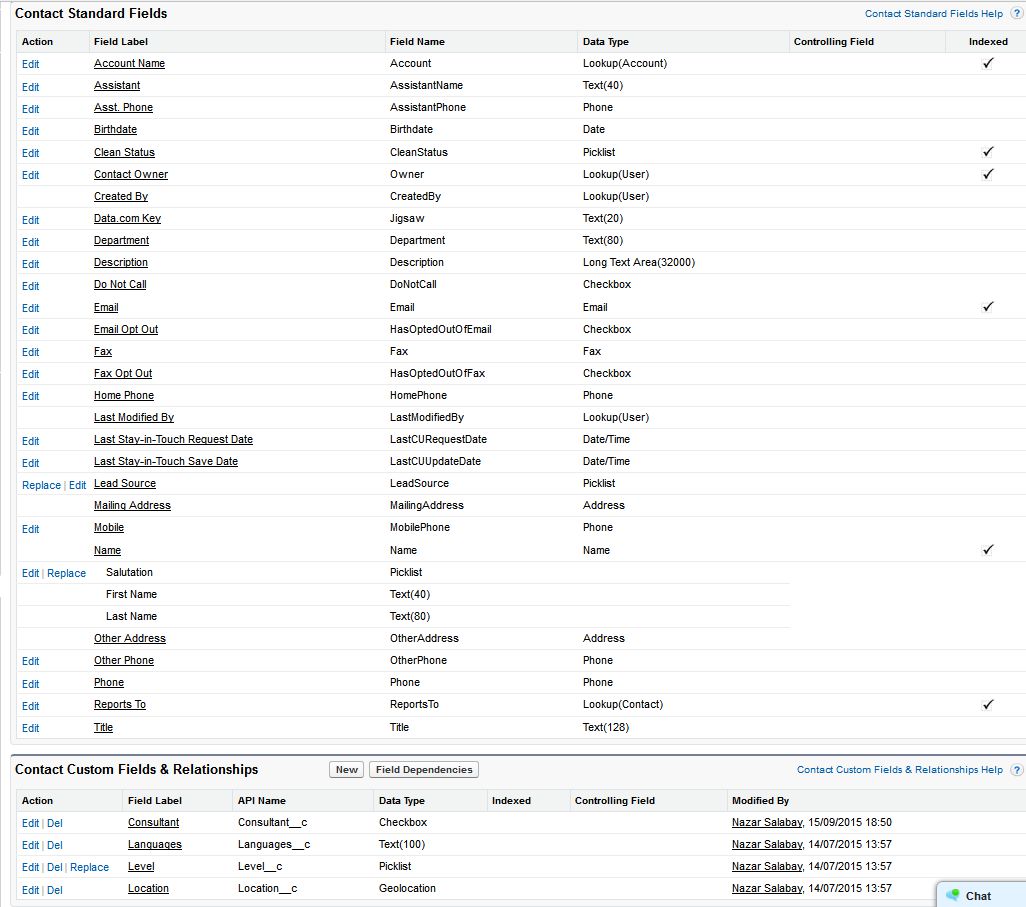The height and width of the screenshot is (907, 1026).
Task: Open the Contact Owner field details
Action: tap(131, 174)
